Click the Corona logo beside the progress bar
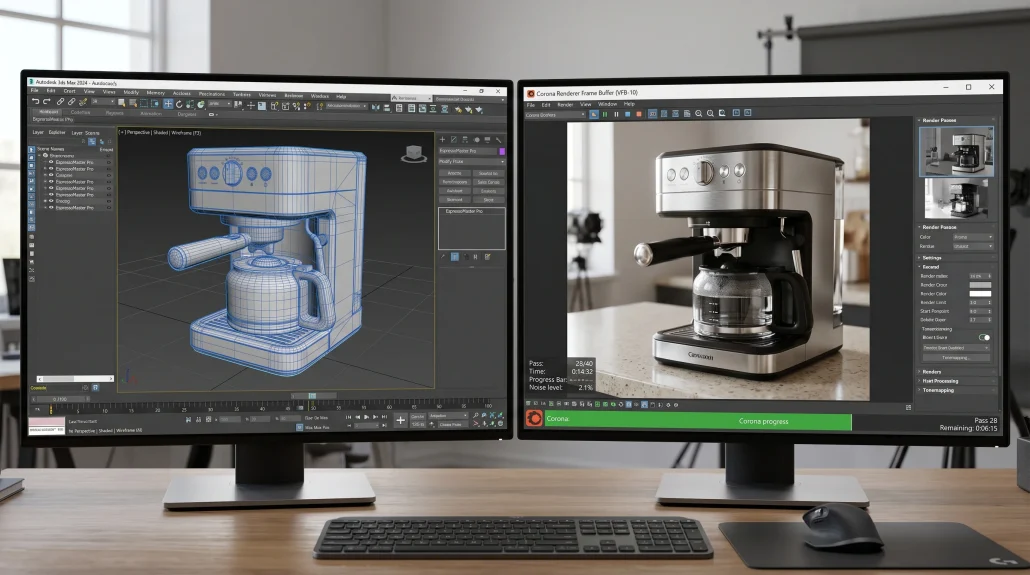 click(x=534, y=419)
